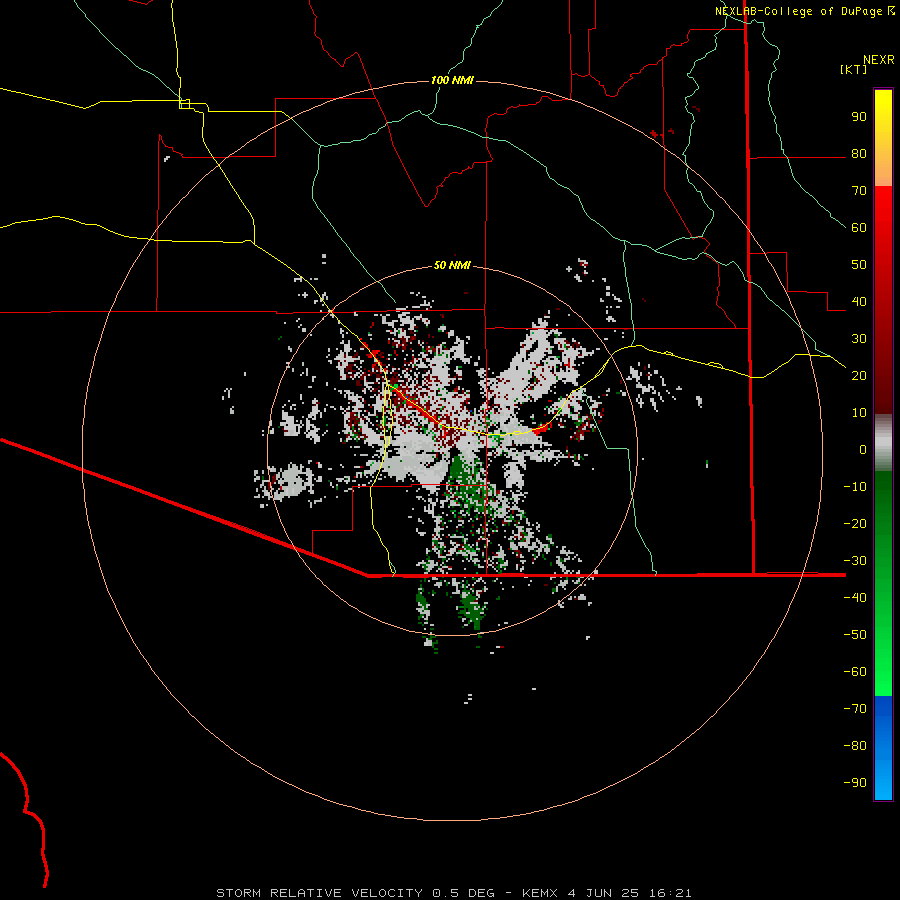Click the -80 value on the velocity scale
This screenshot has width=900, height=900.
855,746
